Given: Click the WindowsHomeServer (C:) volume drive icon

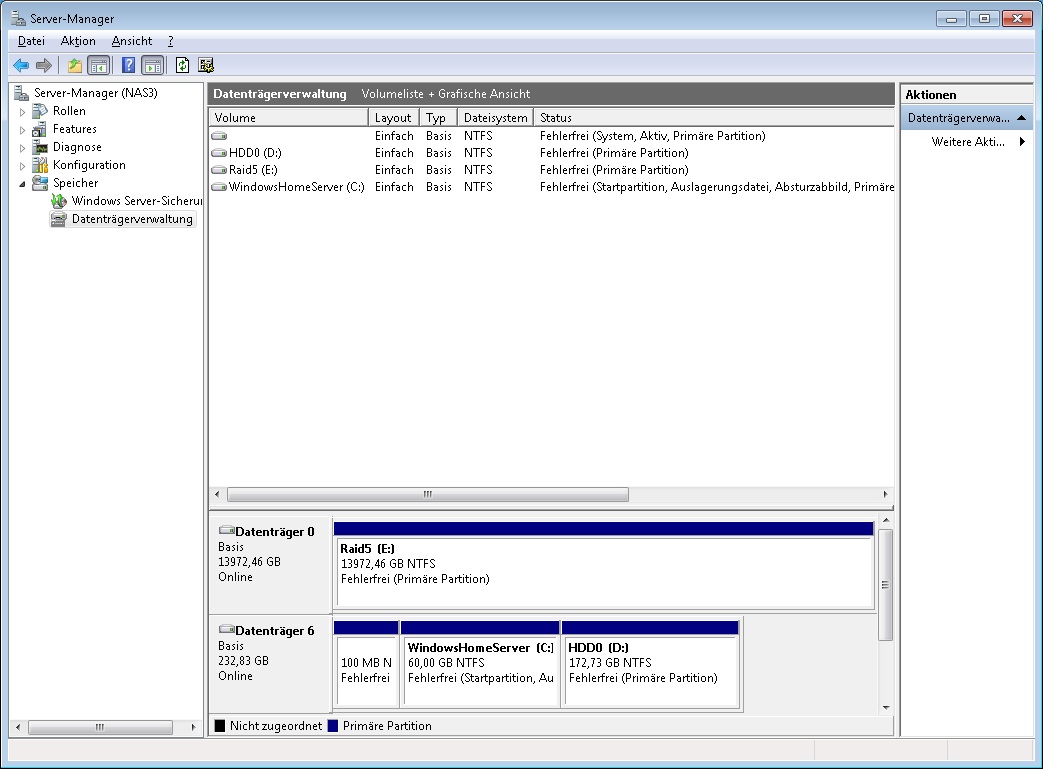Looking at the screenshot, I should click(219, 187).
